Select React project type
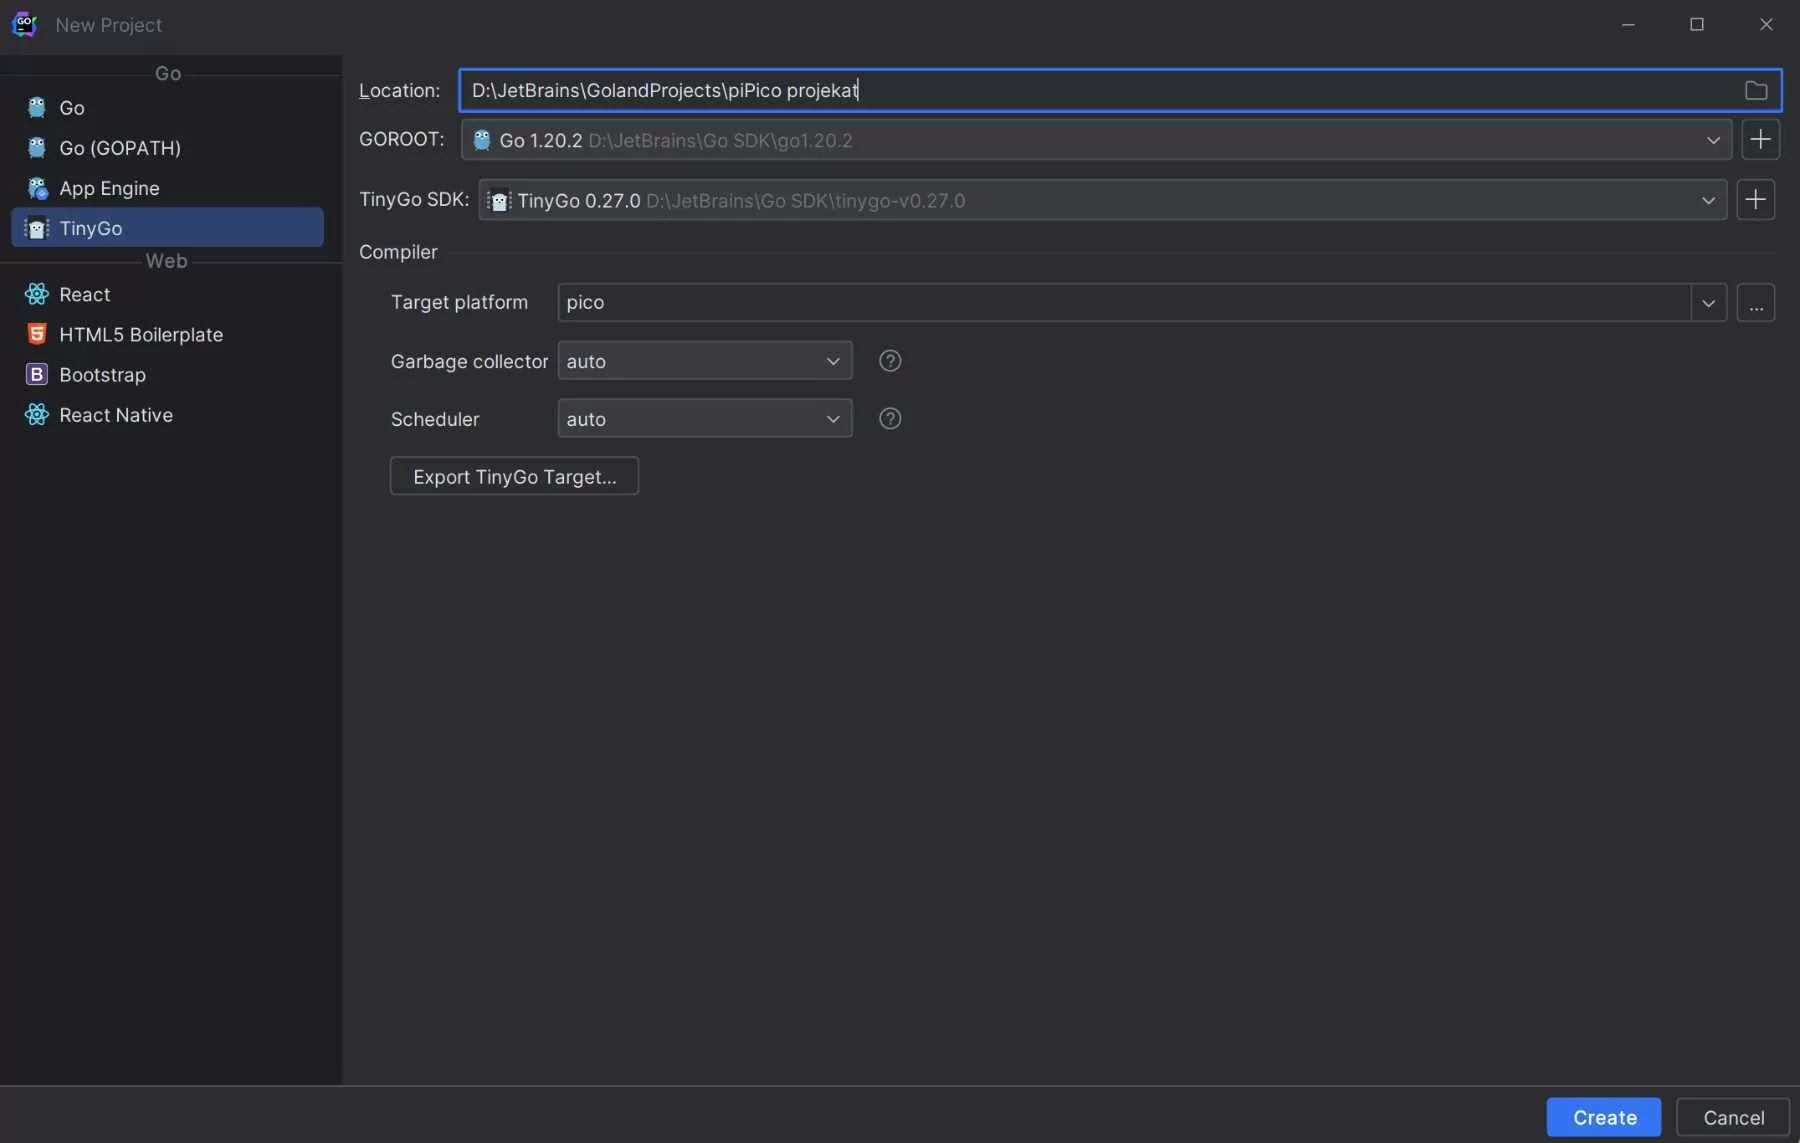 [x=168, y=294]
